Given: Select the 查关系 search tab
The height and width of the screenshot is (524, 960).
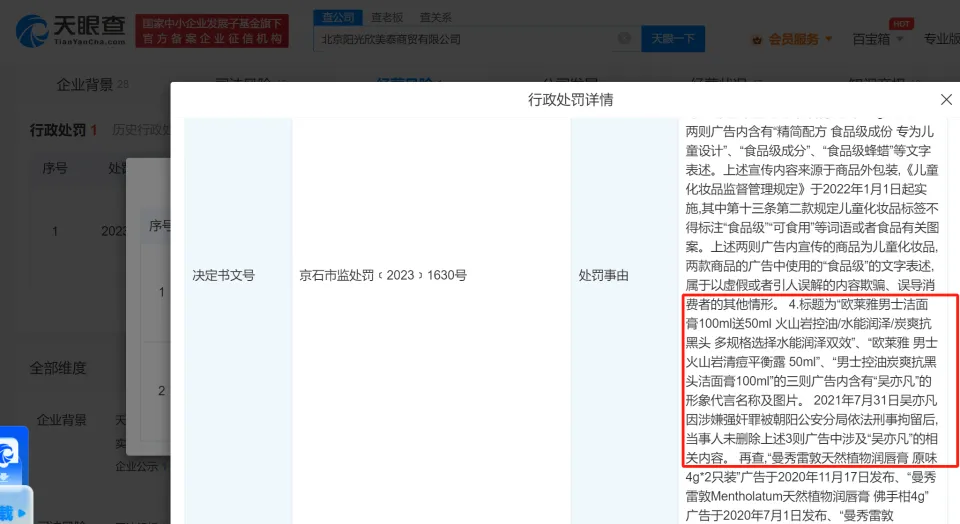Looking at the screenshot, I should (435, 17).
